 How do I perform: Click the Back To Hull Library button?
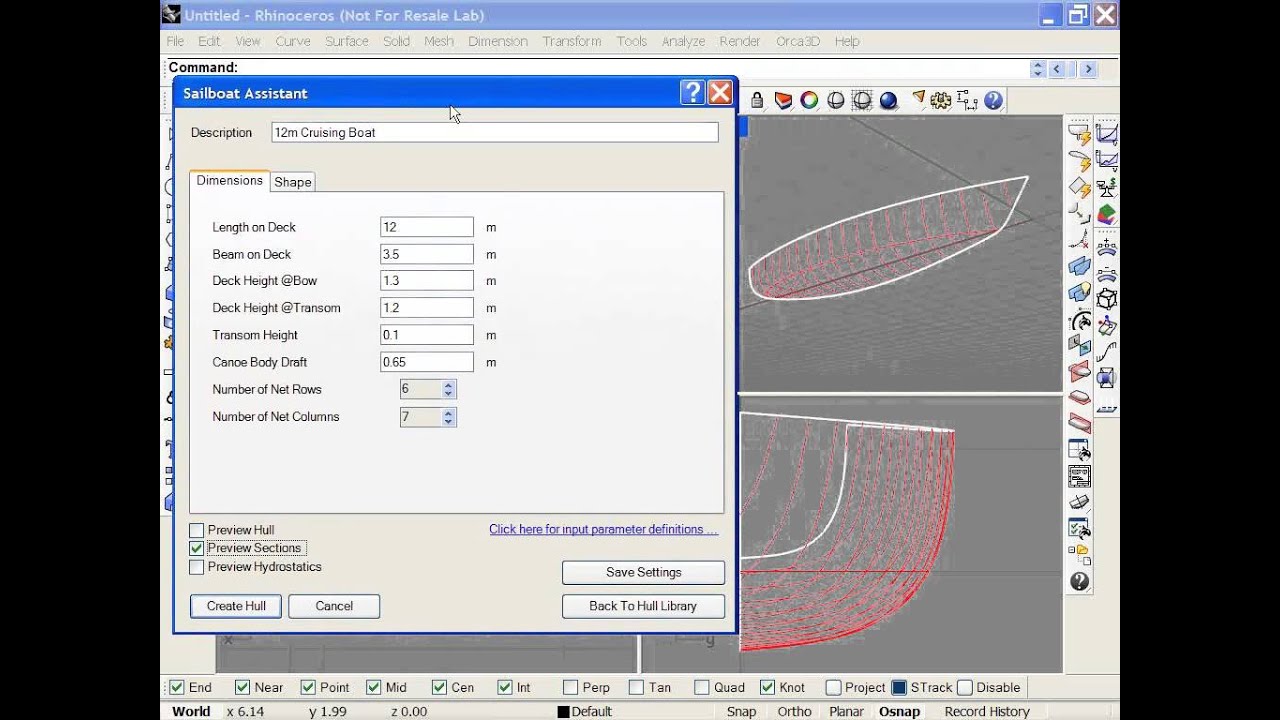pos(643,606)
